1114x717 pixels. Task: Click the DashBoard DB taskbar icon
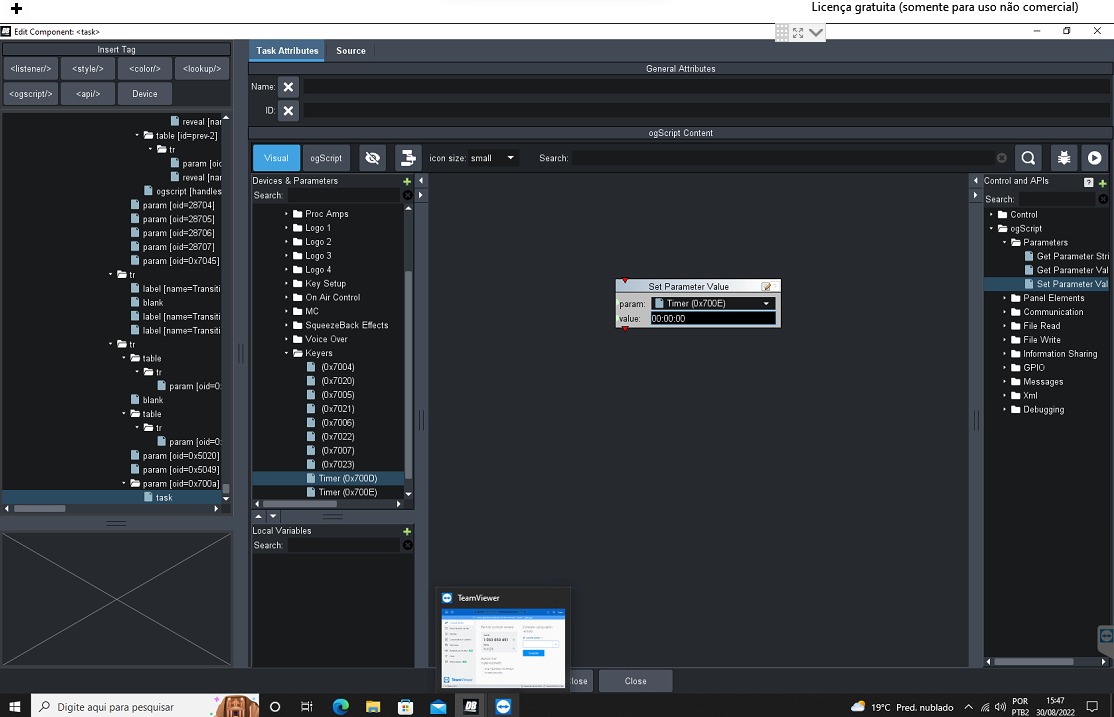[x=470, y=706]
